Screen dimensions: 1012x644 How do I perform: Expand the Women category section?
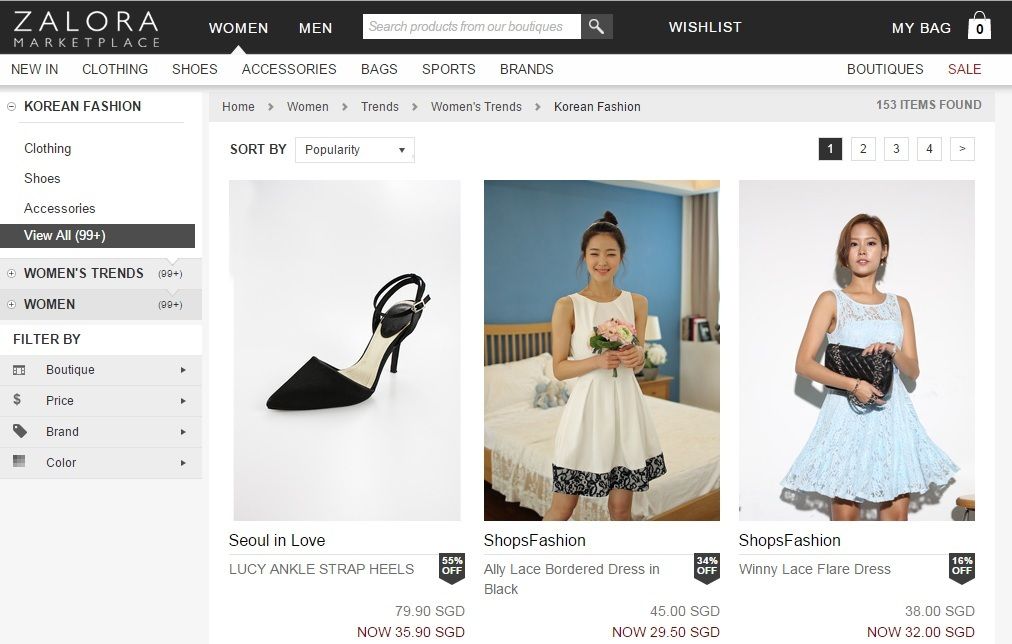click(11, 305)
